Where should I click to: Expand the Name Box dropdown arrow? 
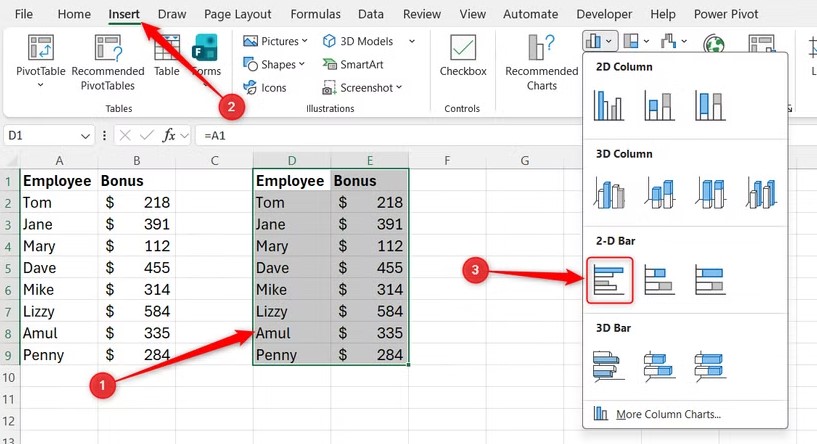click(x=85, y=136)
